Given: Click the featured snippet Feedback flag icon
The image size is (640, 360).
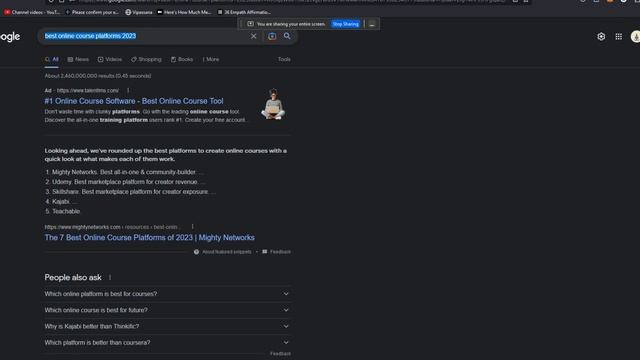Looking at the screenshot, I should tap(264, 252).
